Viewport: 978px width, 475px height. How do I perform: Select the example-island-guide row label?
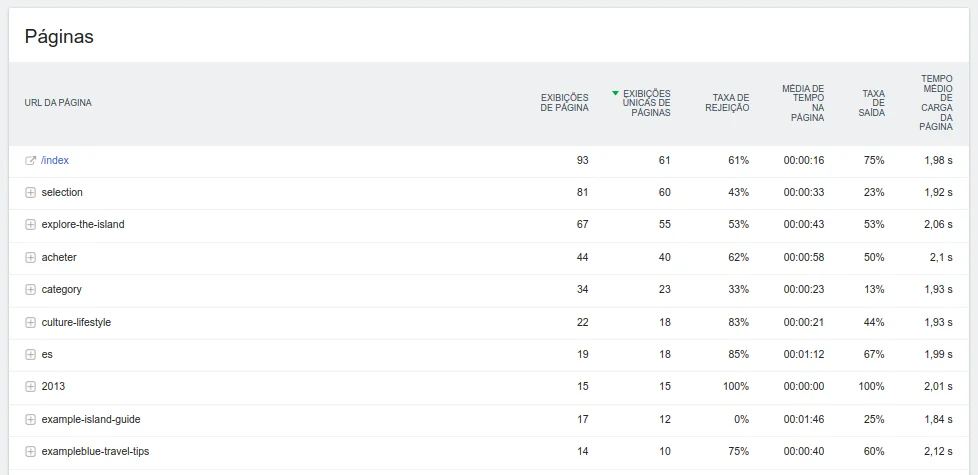(84, 419)
